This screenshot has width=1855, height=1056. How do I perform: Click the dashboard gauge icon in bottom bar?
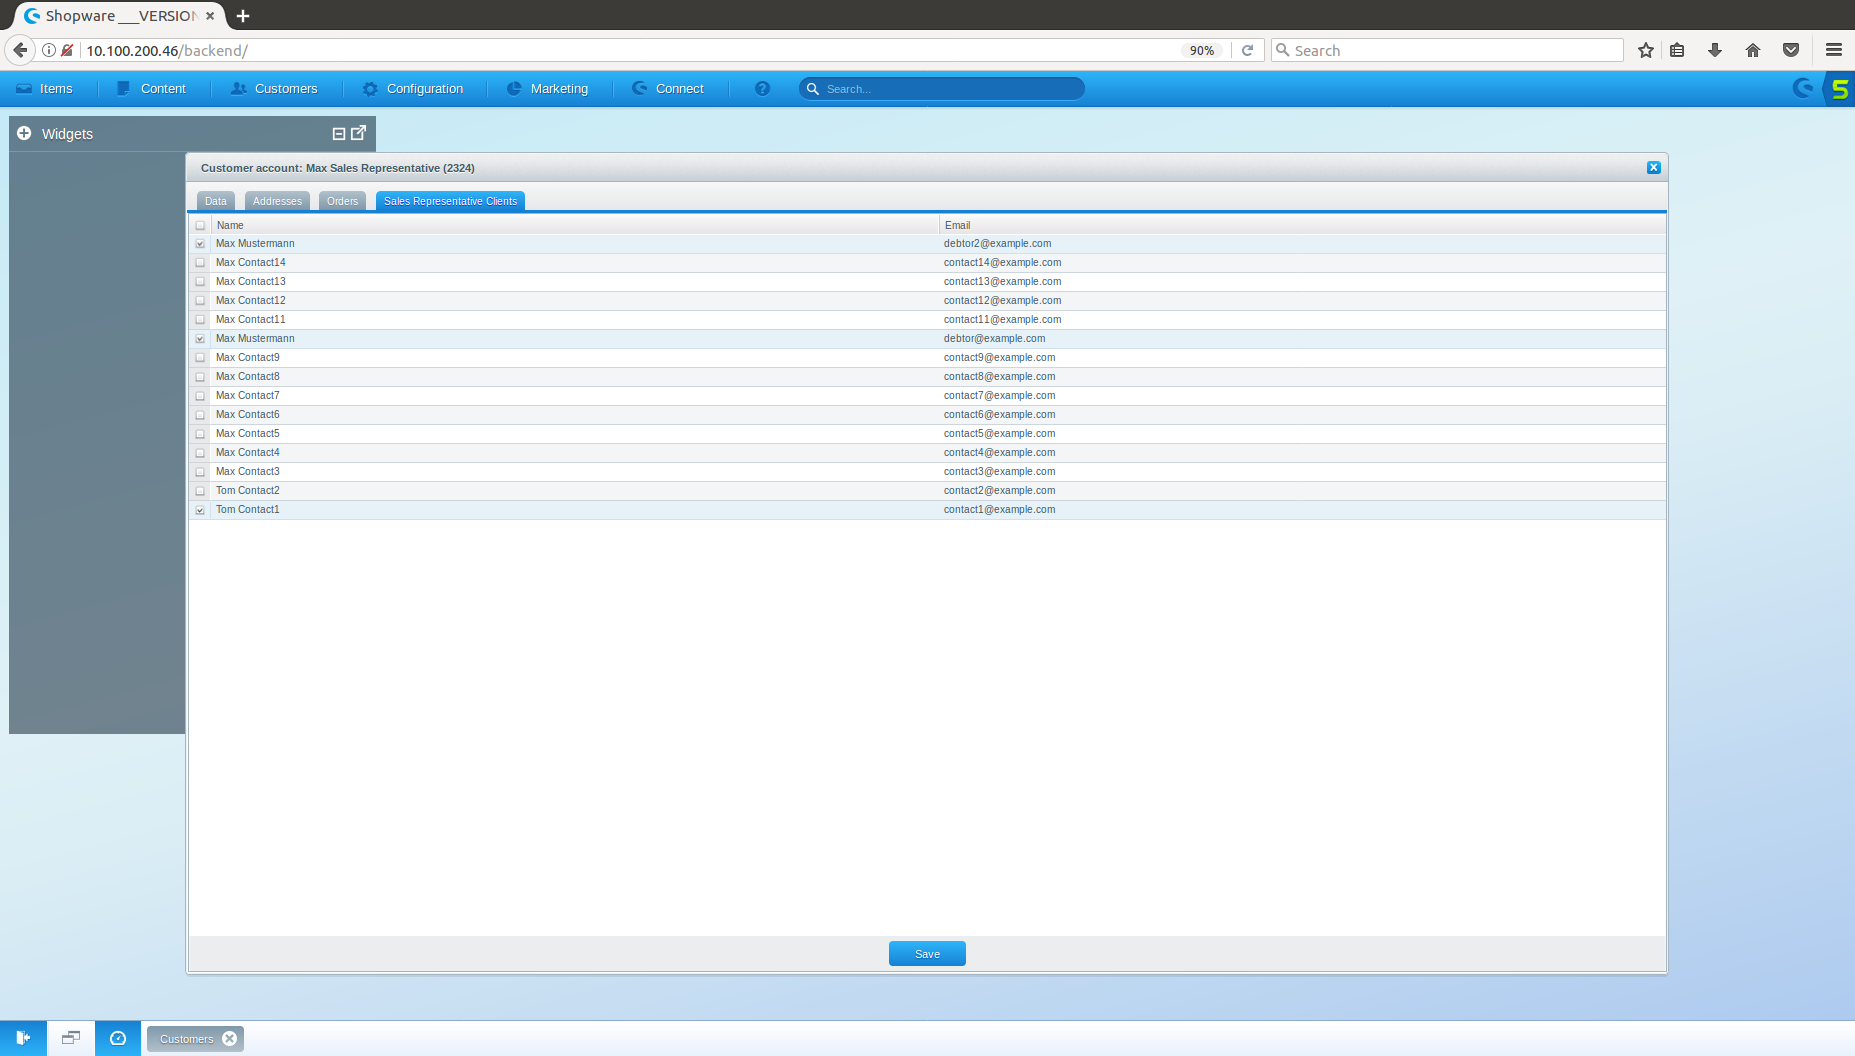[x=118, y=1038]
